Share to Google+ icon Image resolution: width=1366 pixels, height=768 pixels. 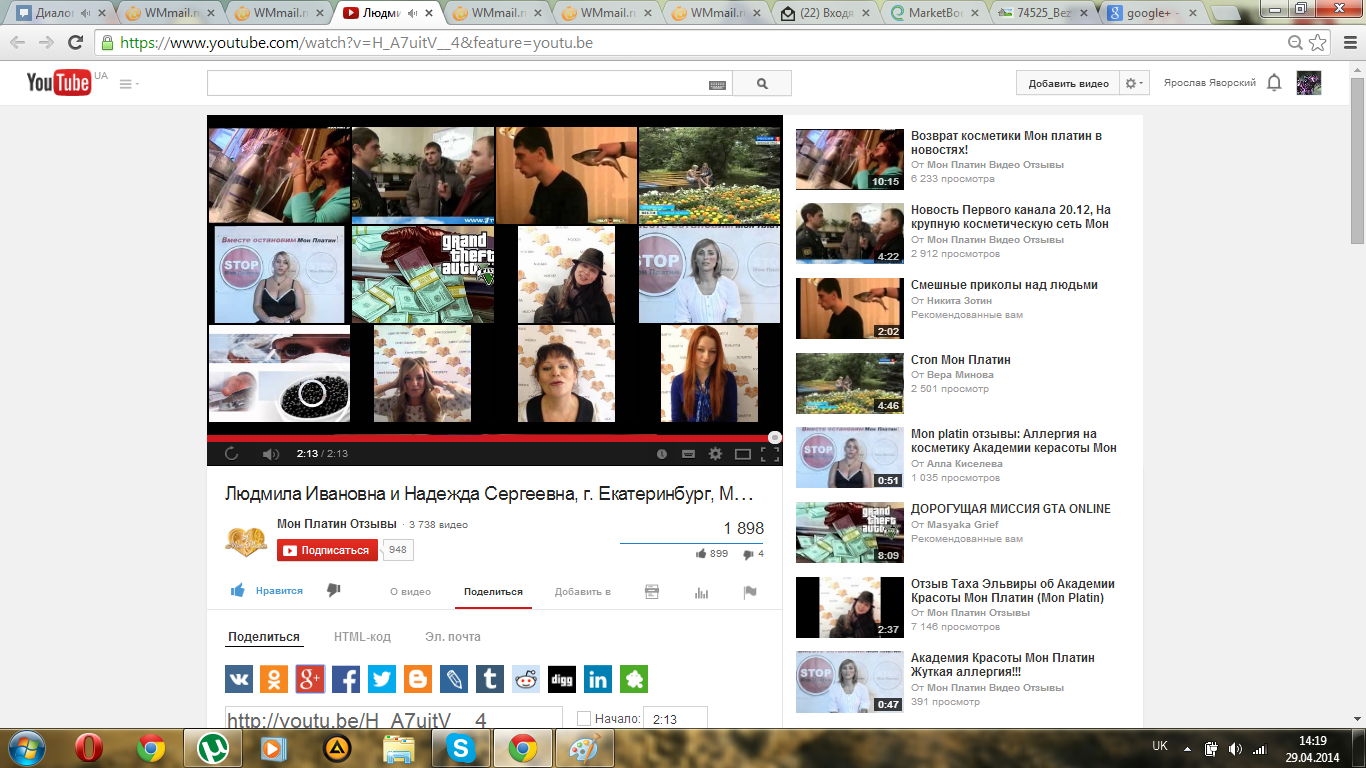tap(310, 679)
